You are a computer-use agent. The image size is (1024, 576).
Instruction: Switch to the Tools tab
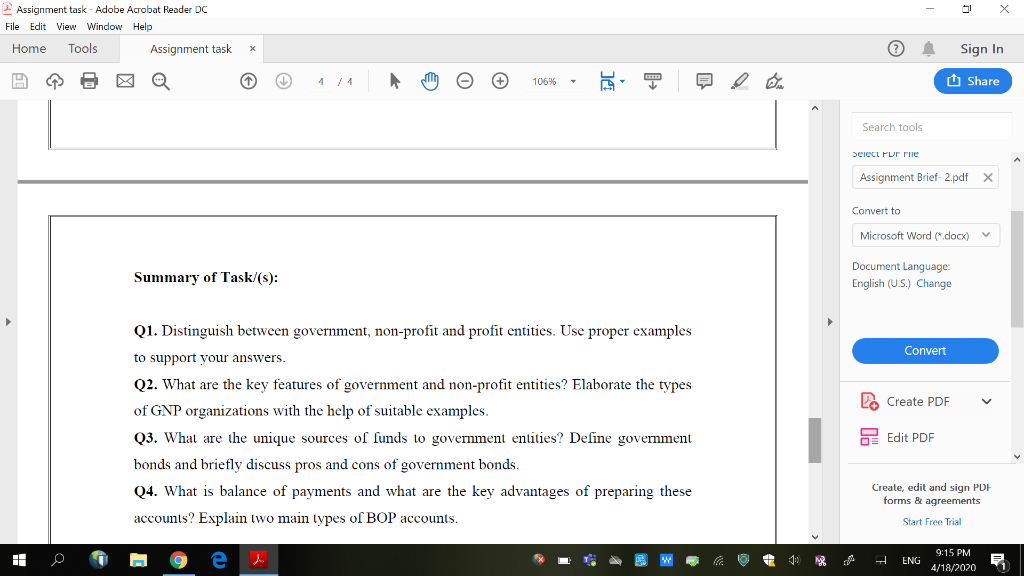(x=85, y=48)
